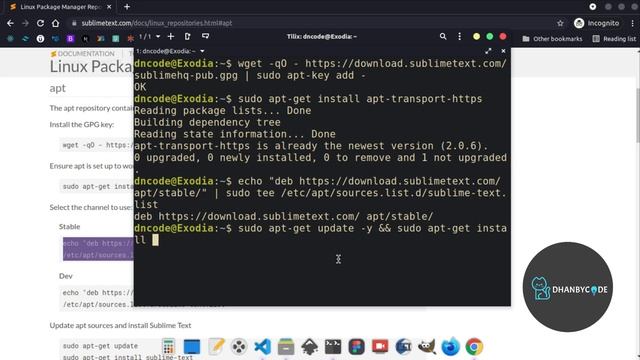This screenshot has height=360, width=640.
Task: Open a new Chrome tab
Action: pos(127,7)
